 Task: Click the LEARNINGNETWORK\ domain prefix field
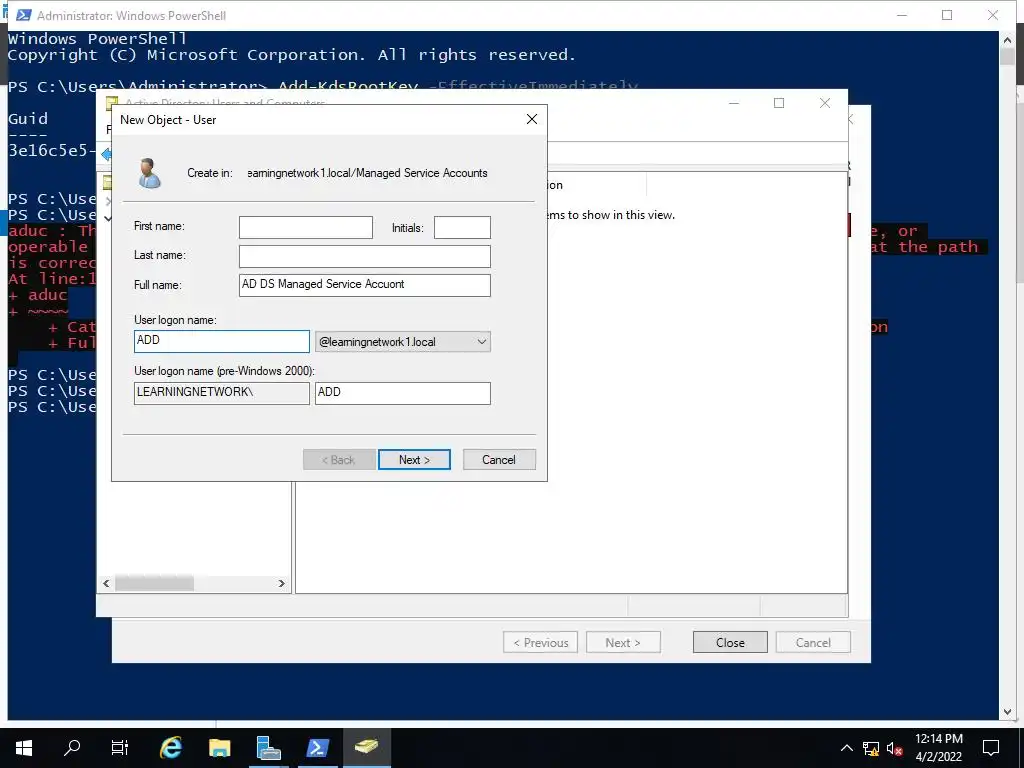[221, 392]
